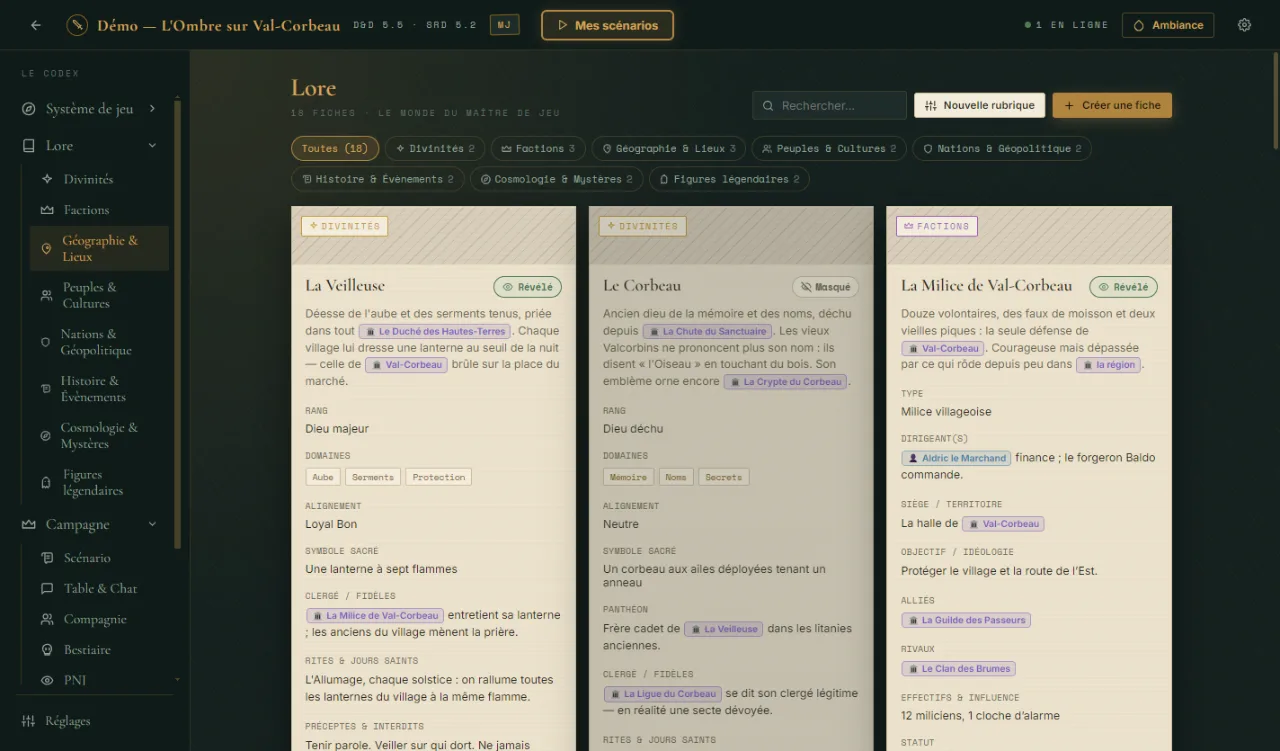Click the back arrow icon
This screenshot has height=751, width=1280.
point(36,25)
